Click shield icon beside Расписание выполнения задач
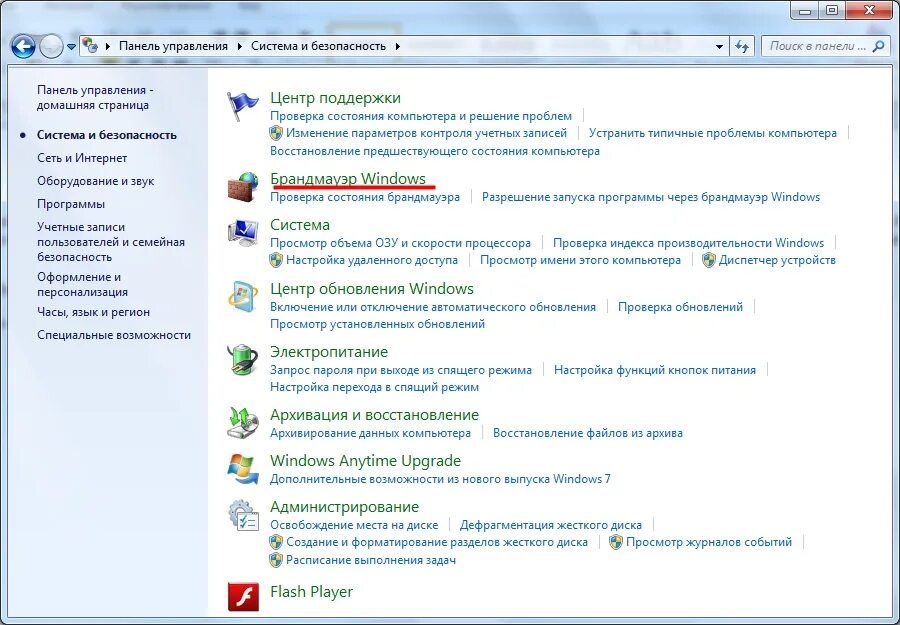 click(x=276, y=560)
